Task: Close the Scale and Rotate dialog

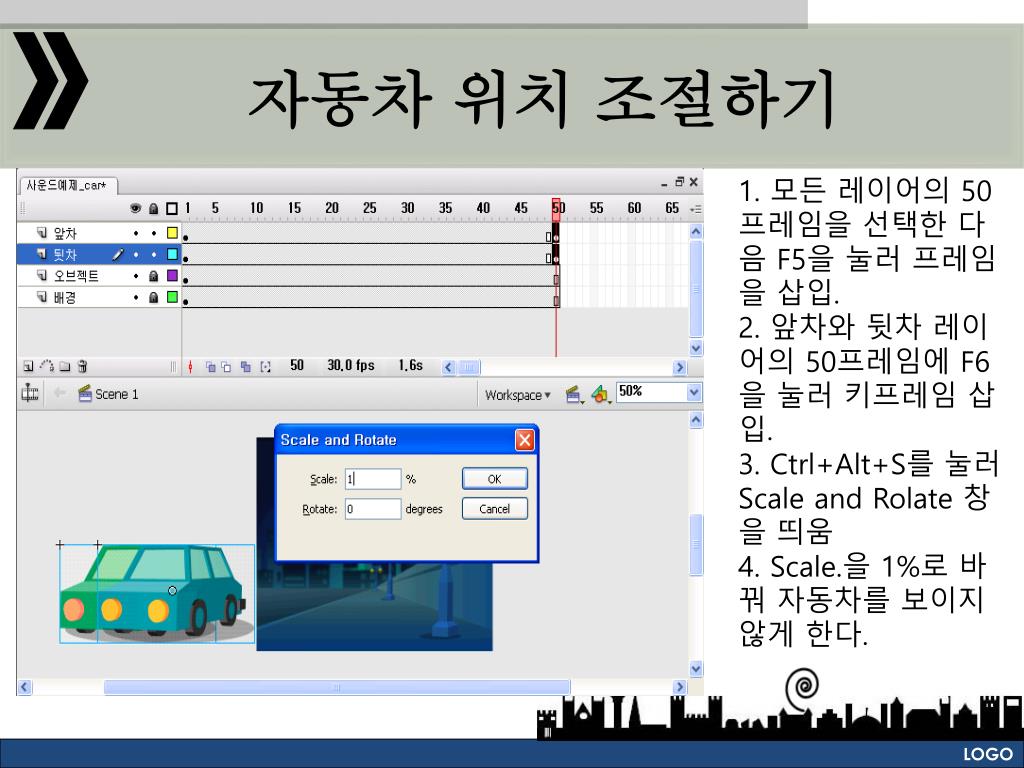Action: point(524,440)
